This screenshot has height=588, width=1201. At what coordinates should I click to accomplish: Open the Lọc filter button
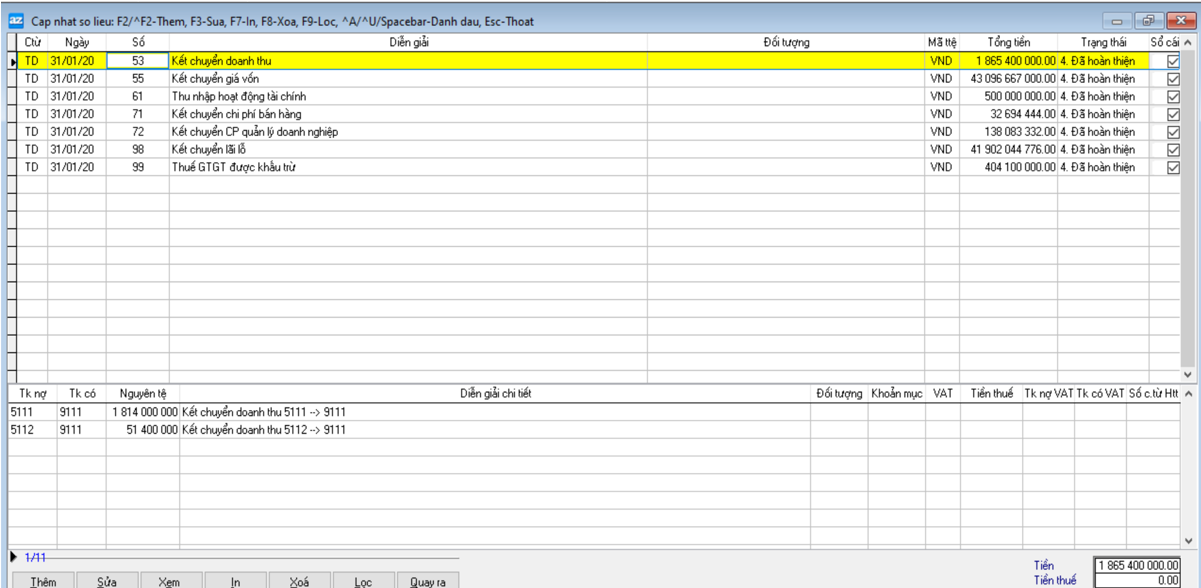[363, 581]
